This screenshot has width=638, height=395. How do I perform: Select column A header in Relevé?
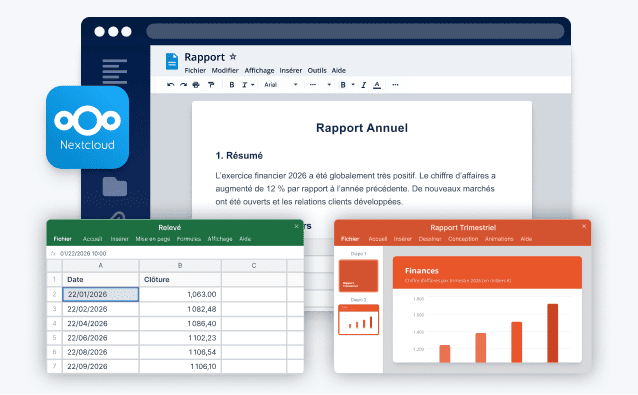101,266
